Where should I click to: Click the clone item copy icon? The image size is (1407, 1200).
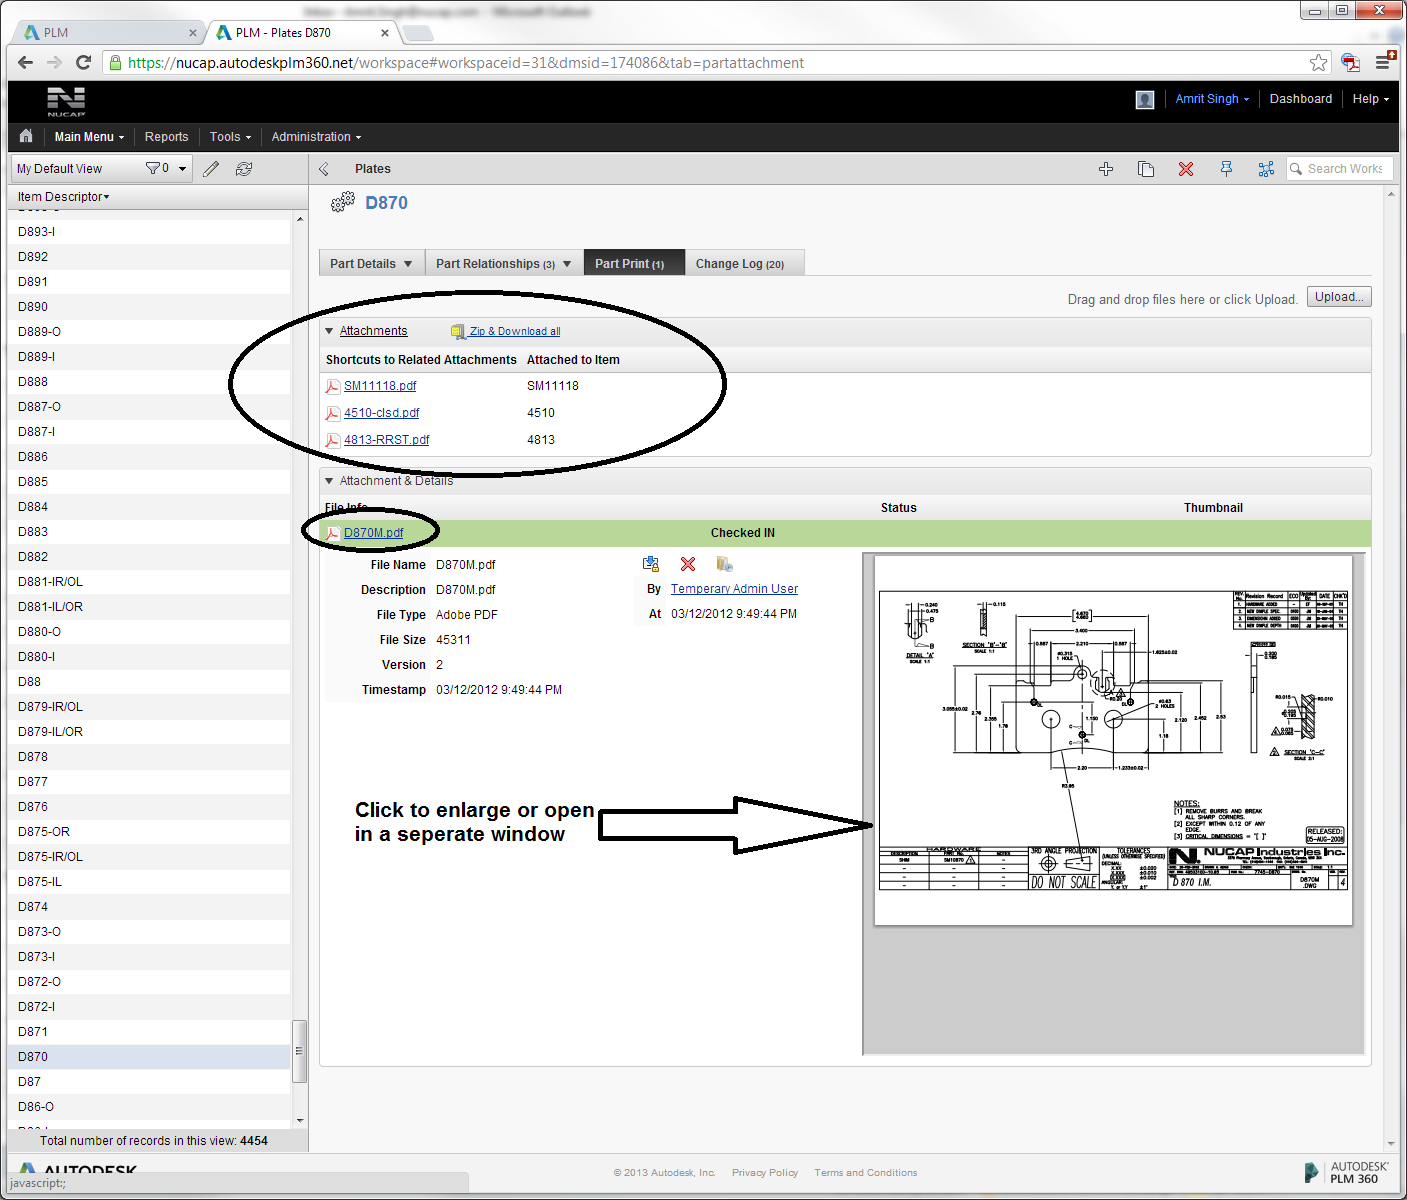[1146, 169]
